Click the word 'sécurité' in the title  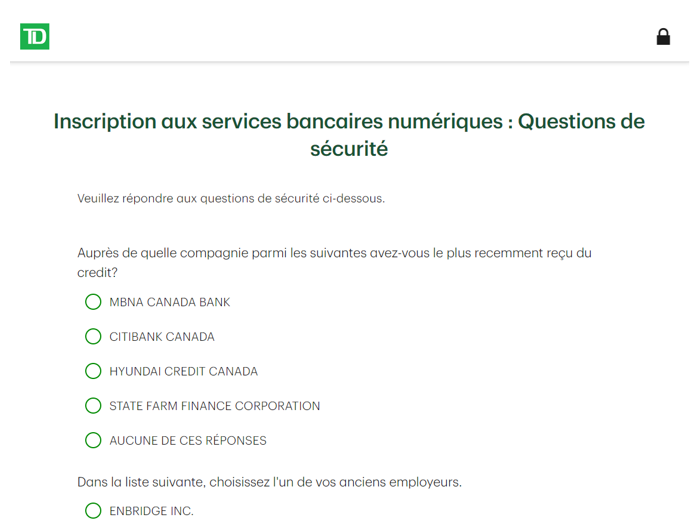click(x=349, y=149)
